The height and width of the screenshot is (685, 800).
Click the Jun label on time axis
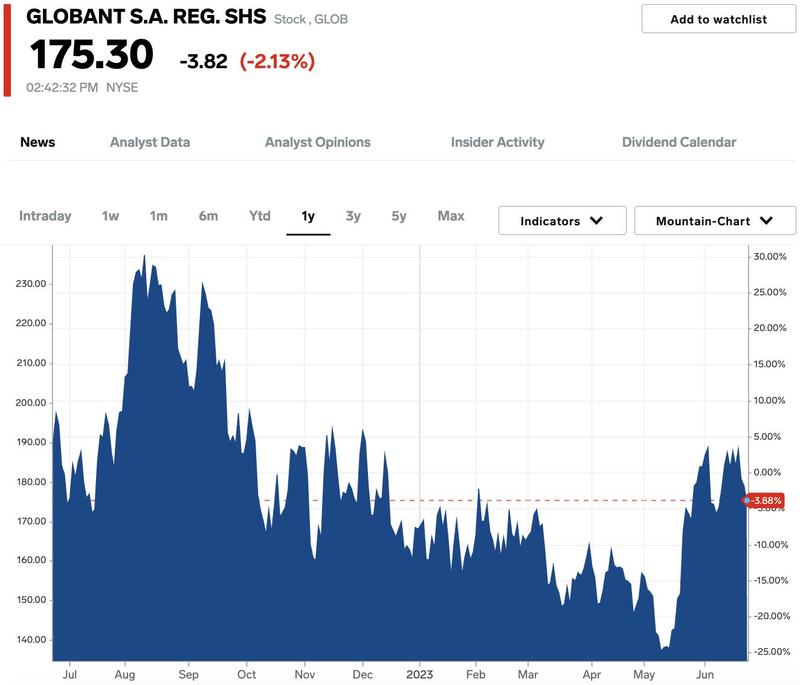705,674
